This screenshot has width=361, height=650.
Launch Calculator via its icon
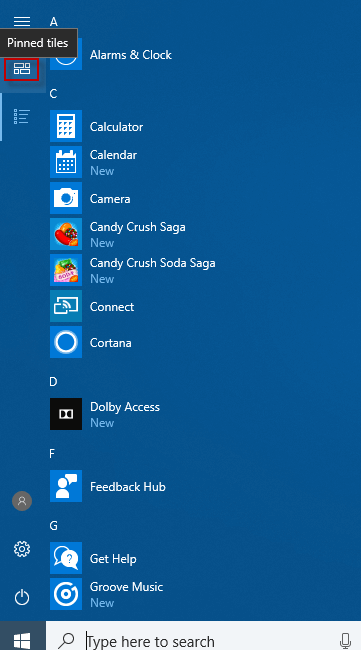[66, 126]
